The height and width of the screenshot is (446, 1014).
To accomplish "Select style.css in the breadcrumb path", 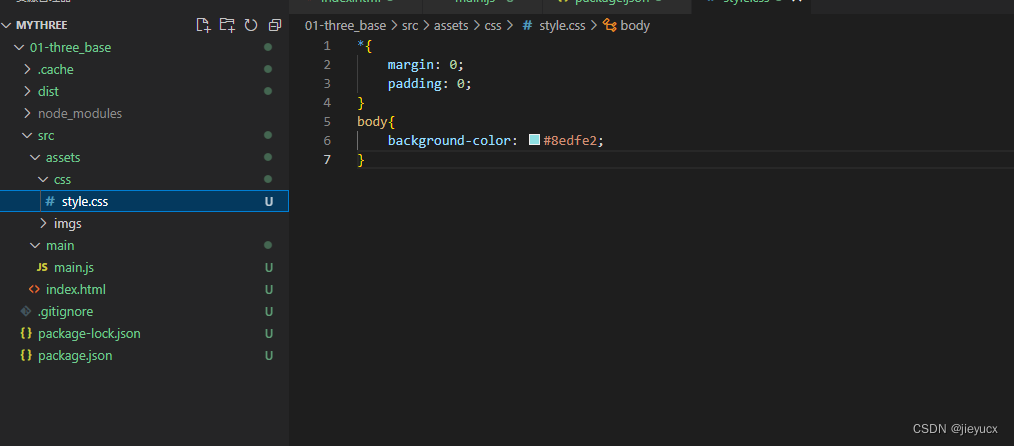I will 562,26.
